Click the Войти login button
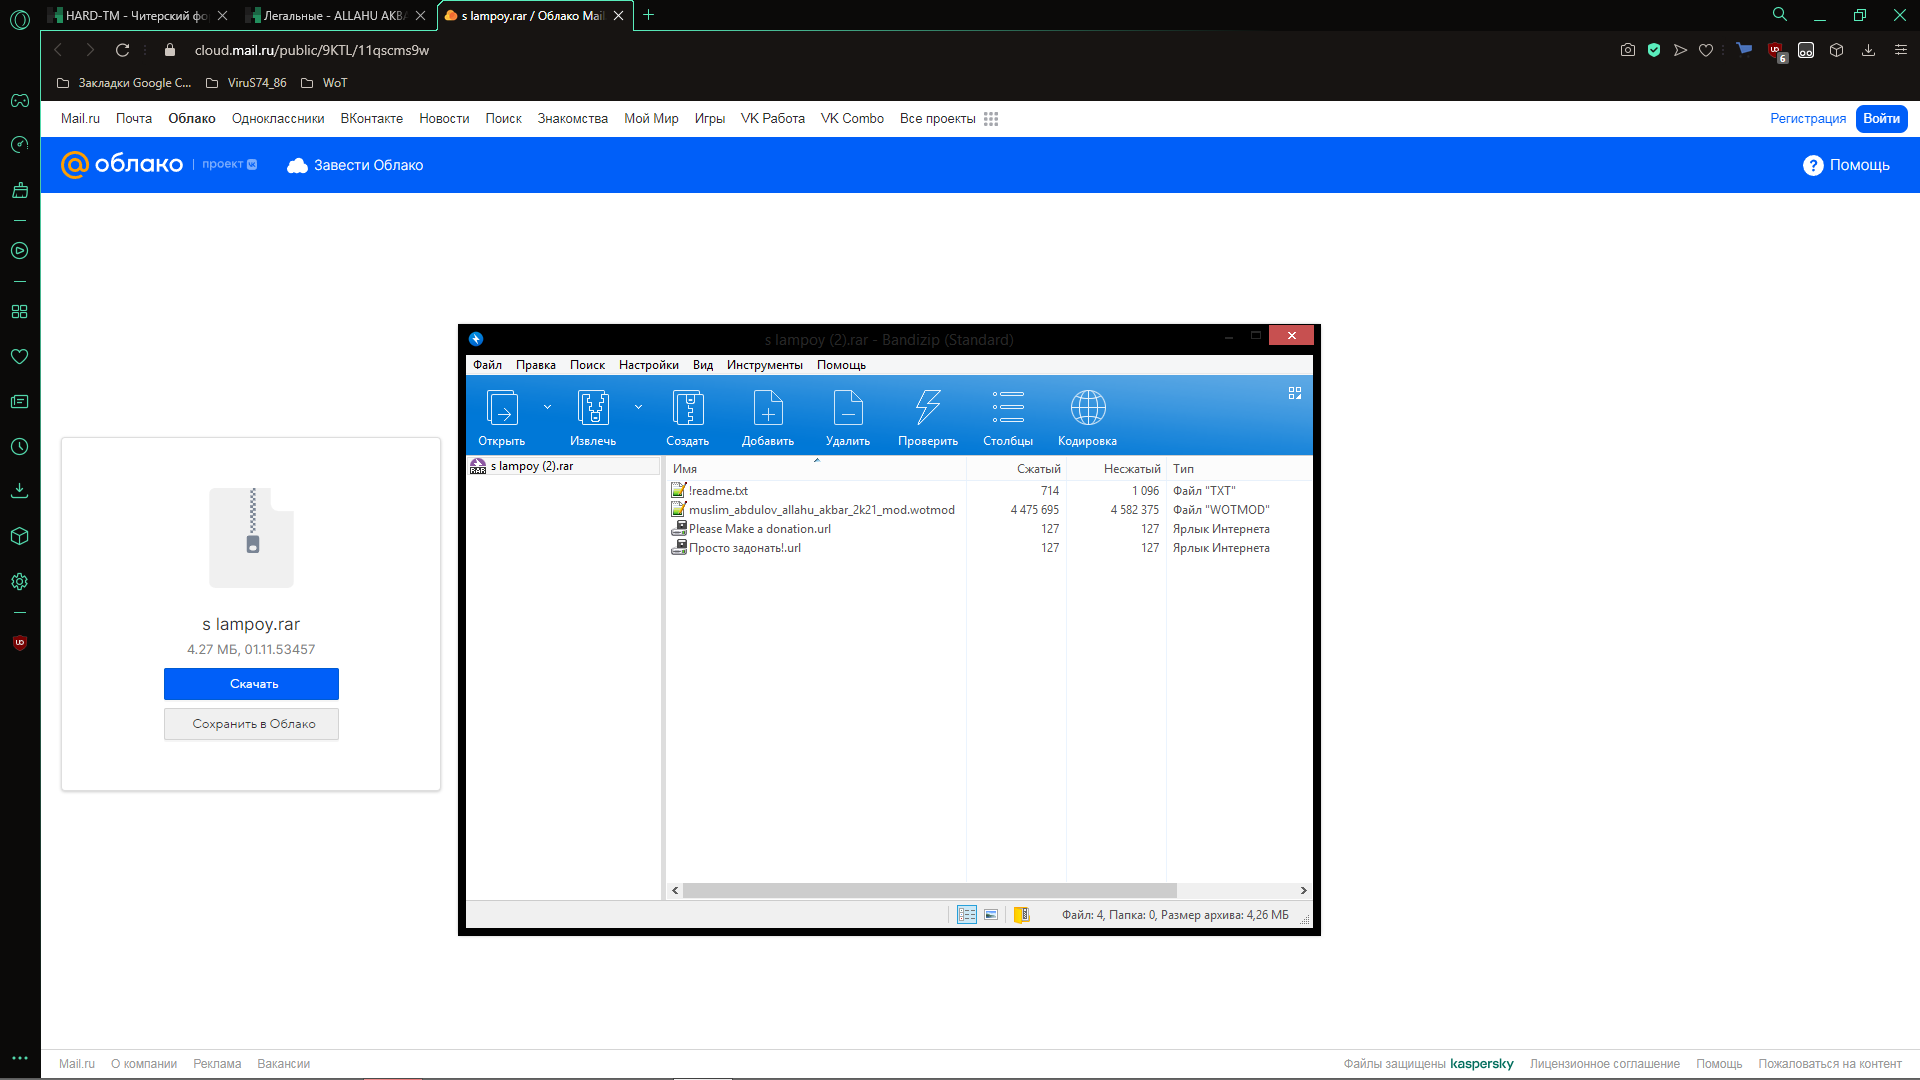1920x1080 pixels. (x=1881, y=118)
